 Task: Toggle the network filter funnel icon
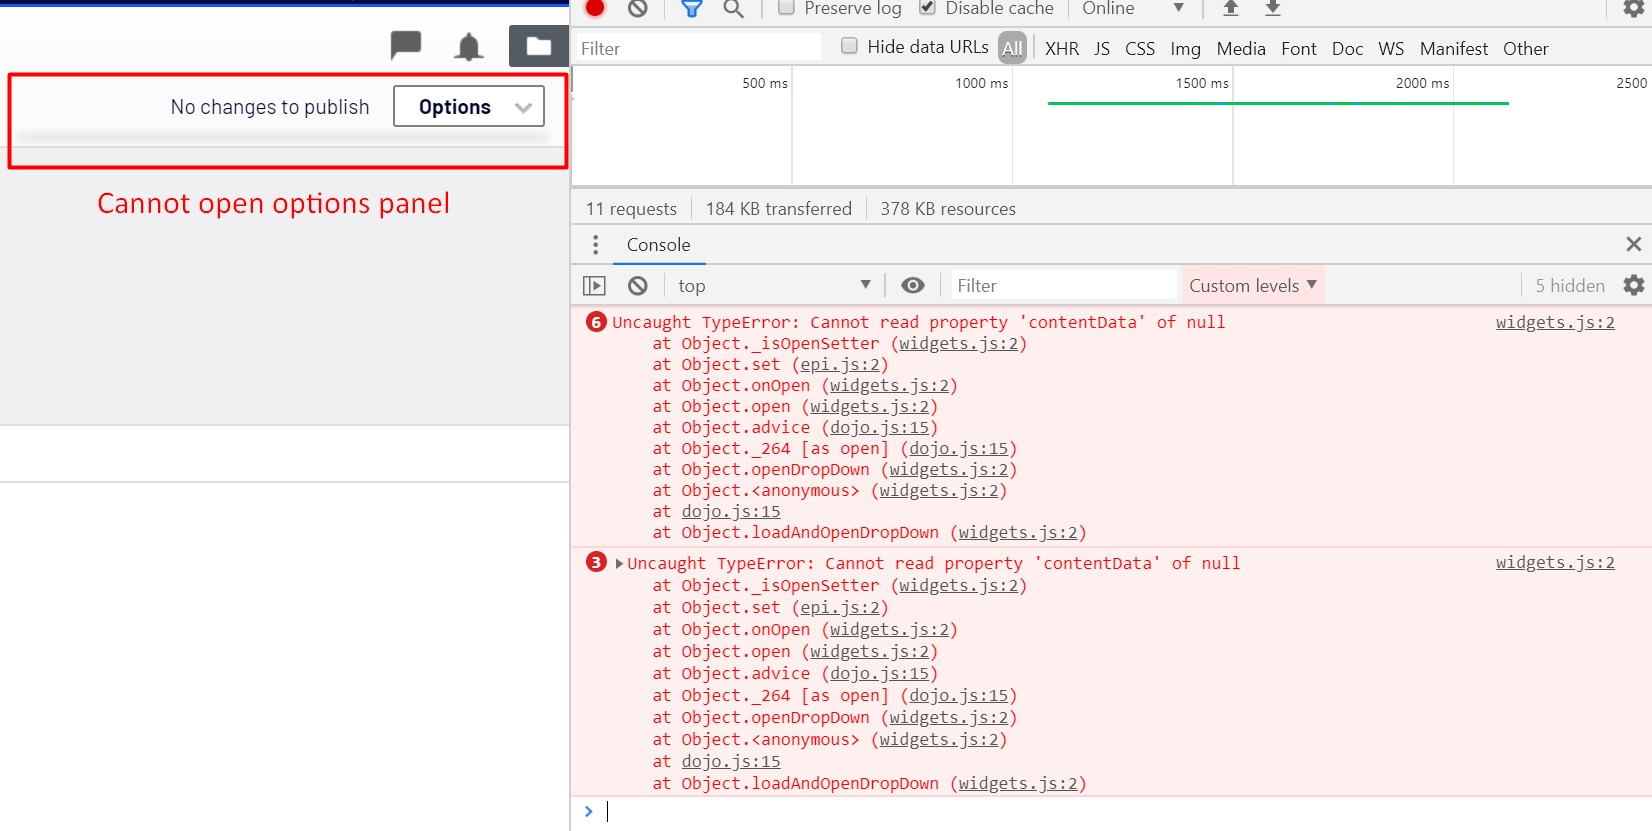pyautogui.click(x=691, y=9)
